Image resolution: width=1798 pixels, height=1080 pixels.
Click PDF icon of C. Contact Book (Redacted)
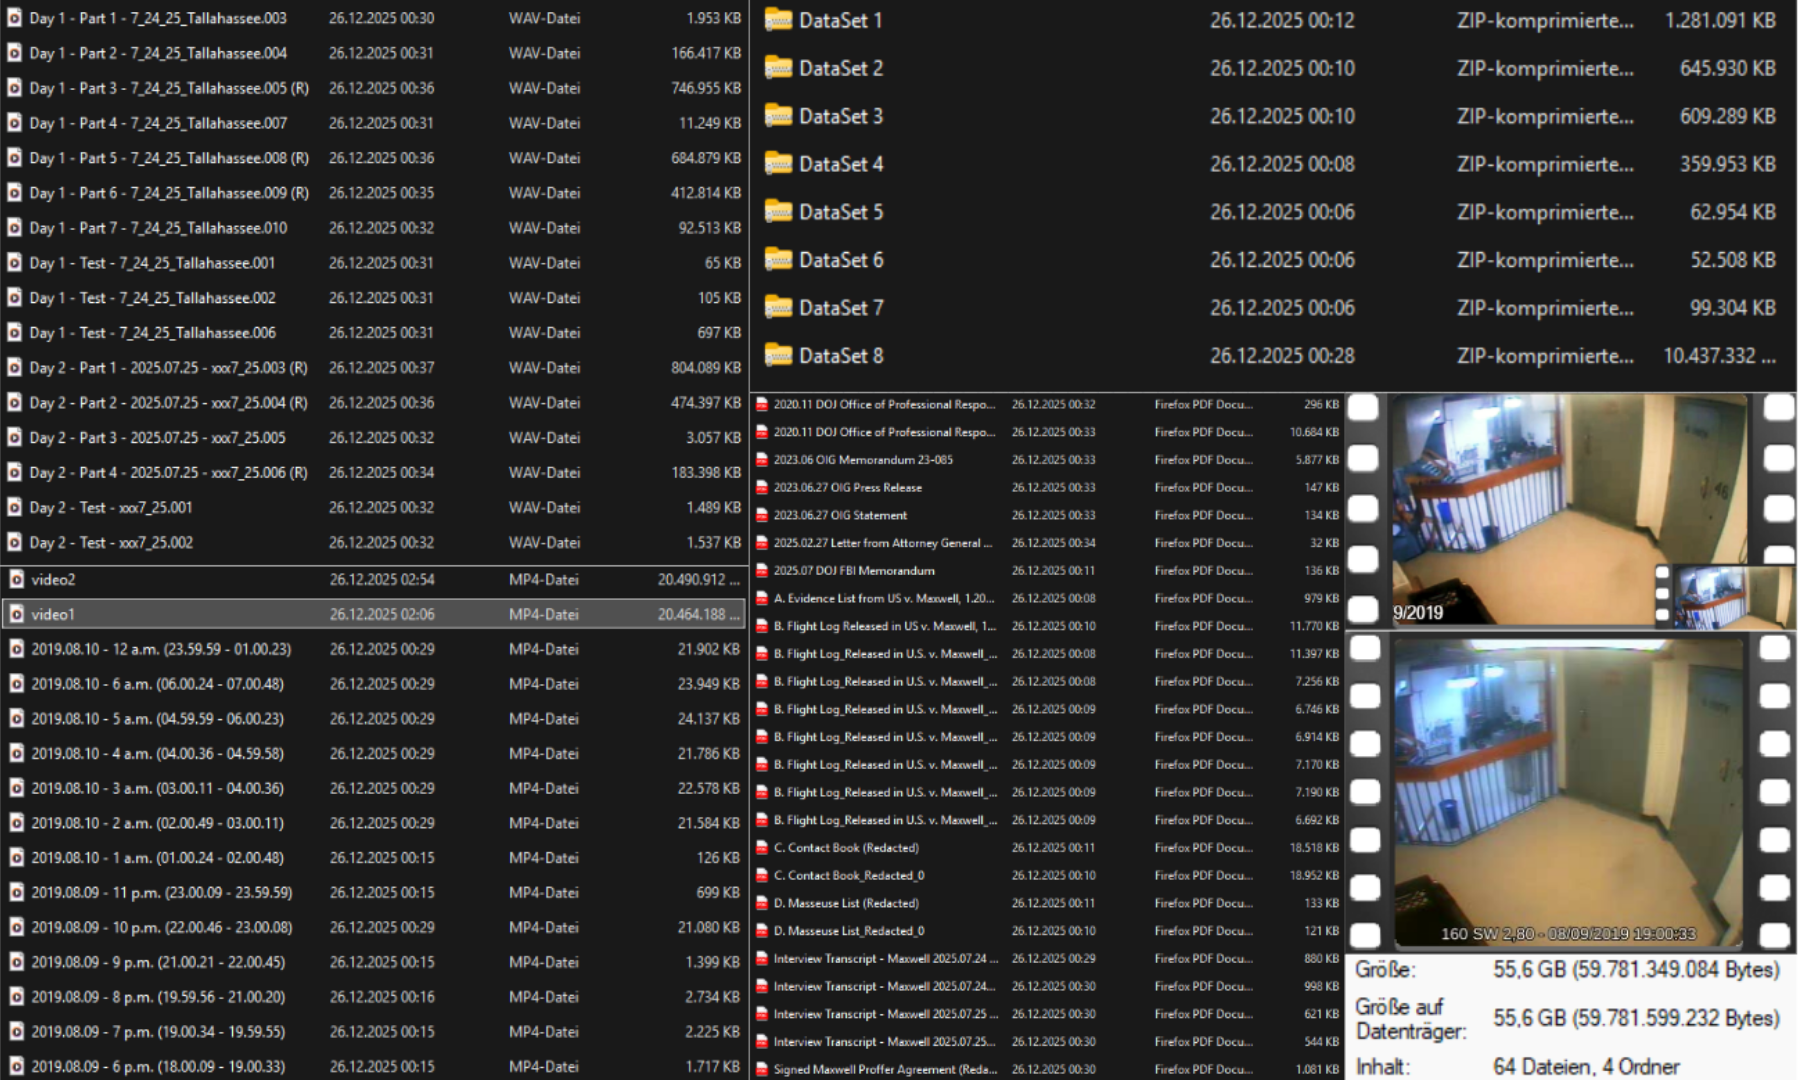(762, 848)
